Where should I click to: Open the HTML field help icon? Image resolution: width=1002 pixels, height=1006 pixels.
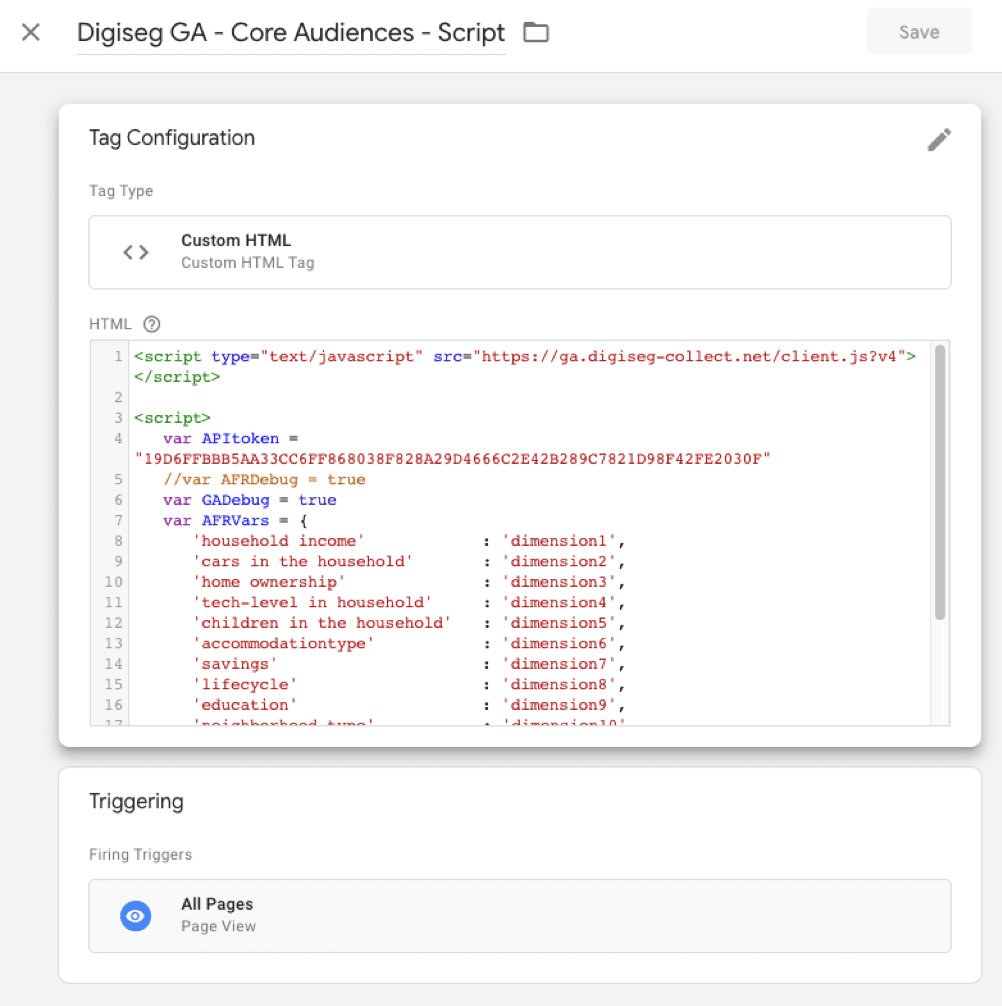pos(152,324)
